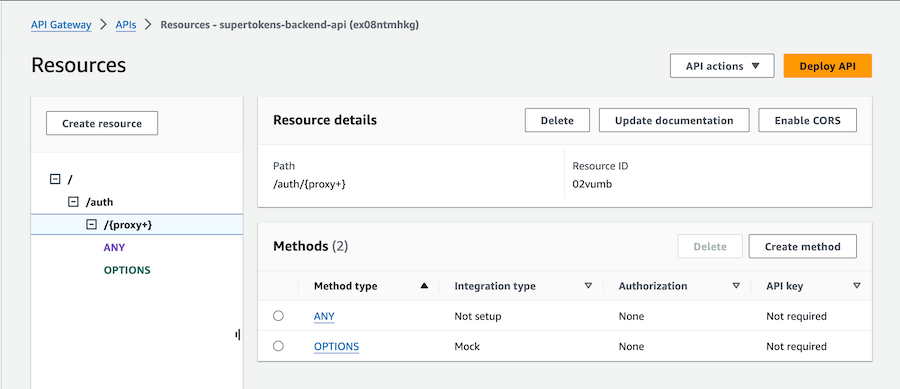Click the Resource details panel heading
The height and width of the screenshot is (389, 900).
325,120
